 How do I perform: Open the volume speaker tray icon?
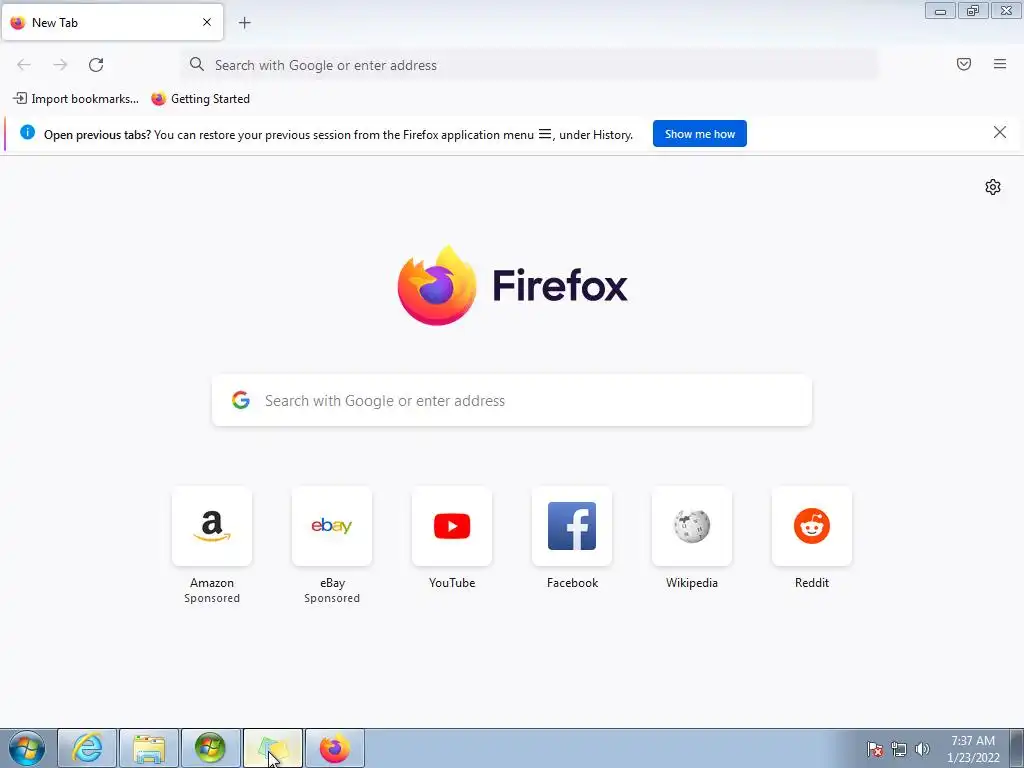(922, 749)
